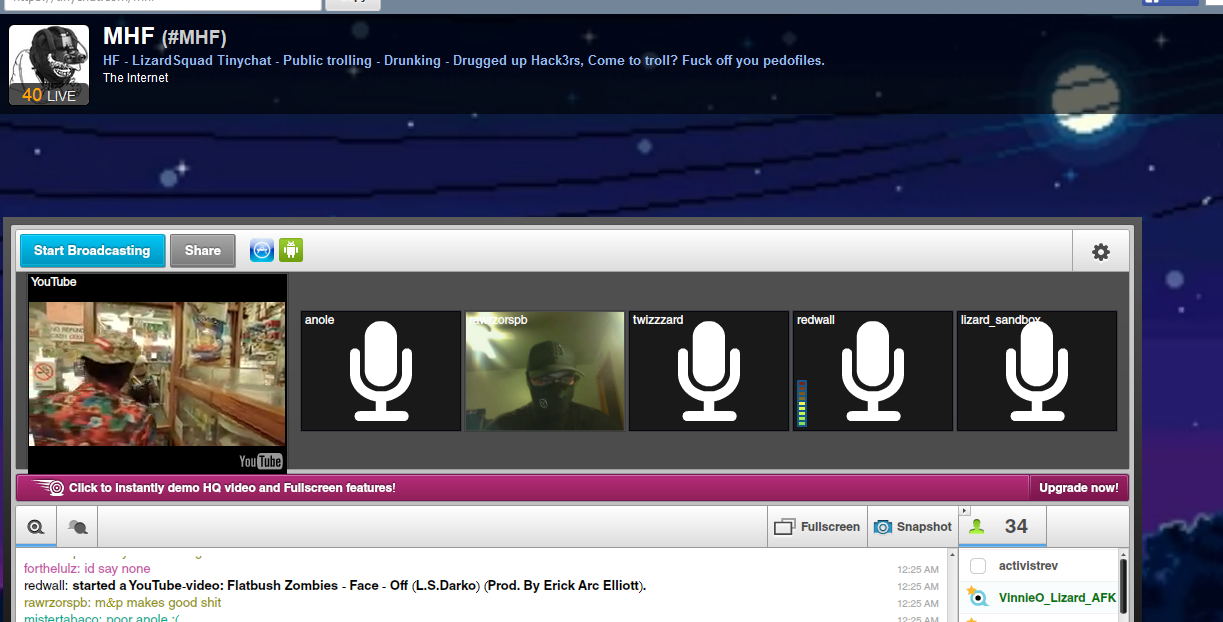Click the webcam icon beside VinnieO_Lizard_AFK

coord(977,598)
